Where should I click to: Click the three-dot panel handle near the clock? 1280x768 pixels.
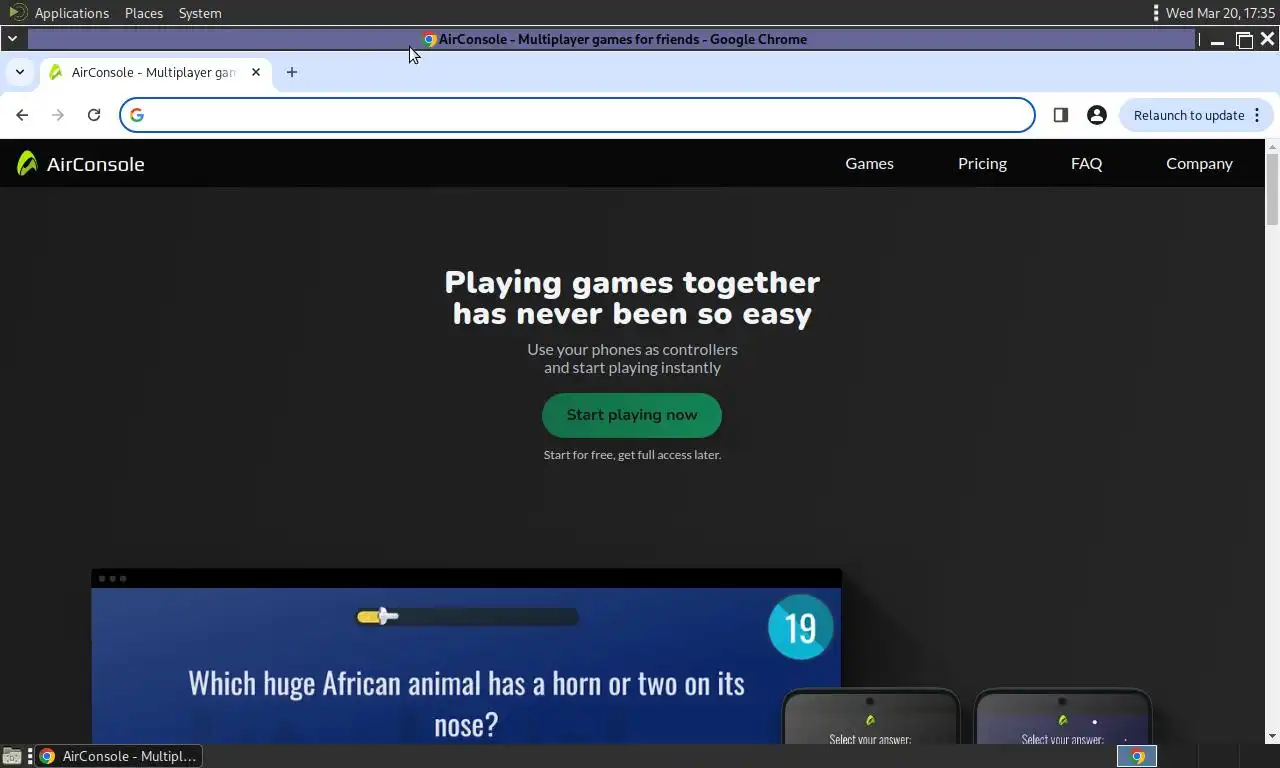pos(1156,13)
